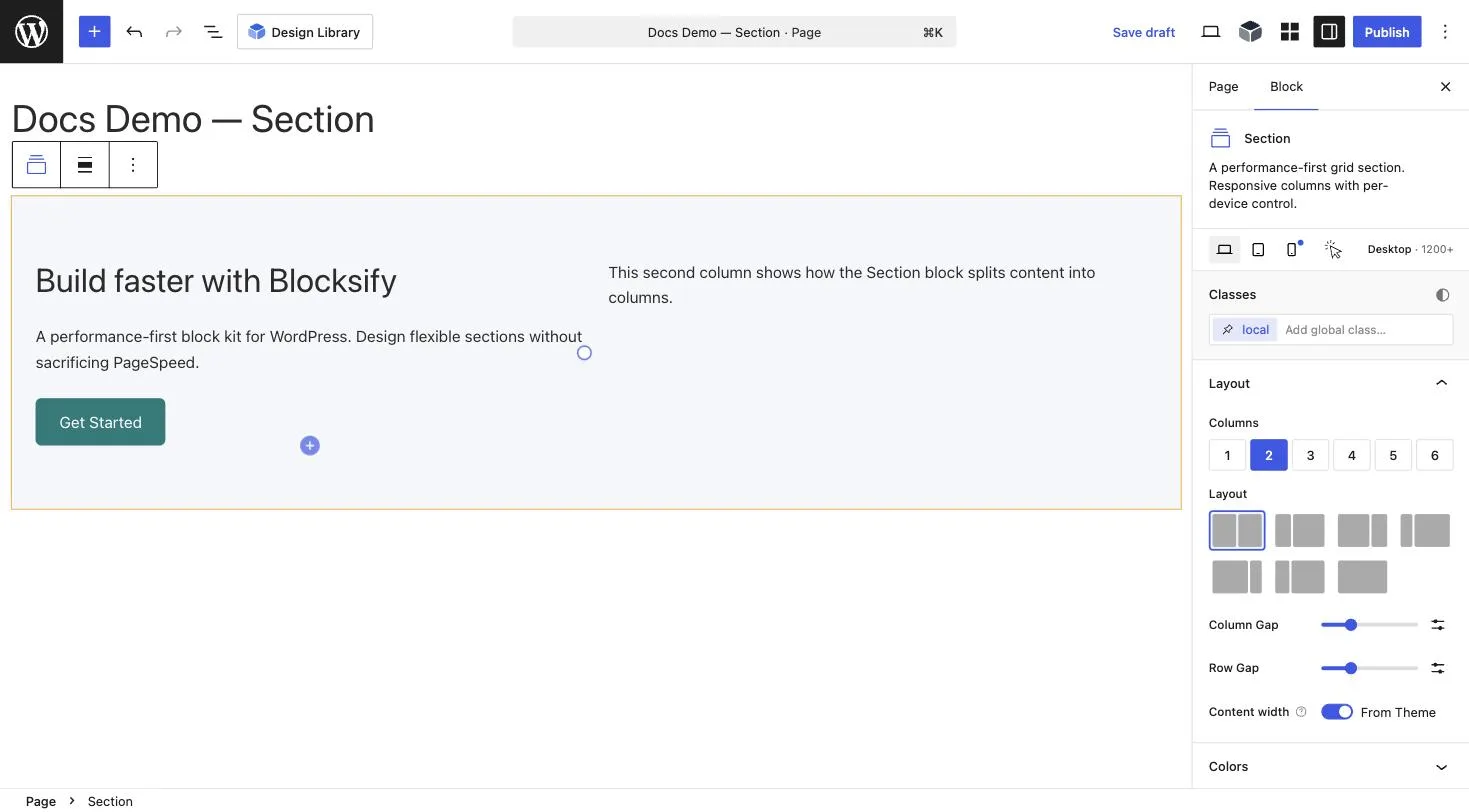1469x812 pixels.
Task: Focus the Add global class field
Action: click(1365, 330)
